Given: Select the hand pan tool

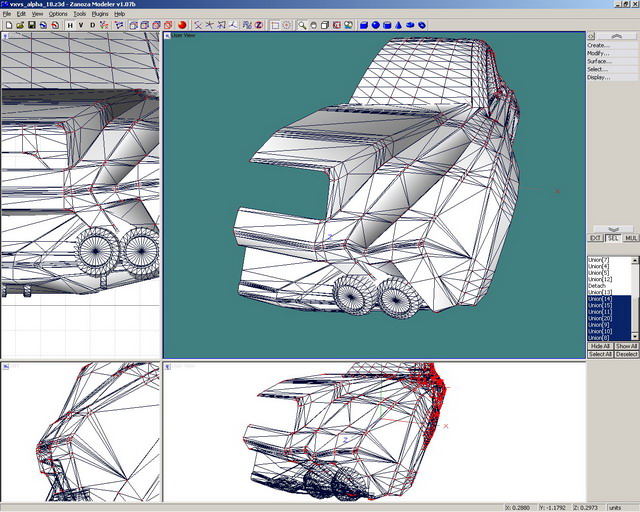Looking at the screenshot, I should [314, 25].
